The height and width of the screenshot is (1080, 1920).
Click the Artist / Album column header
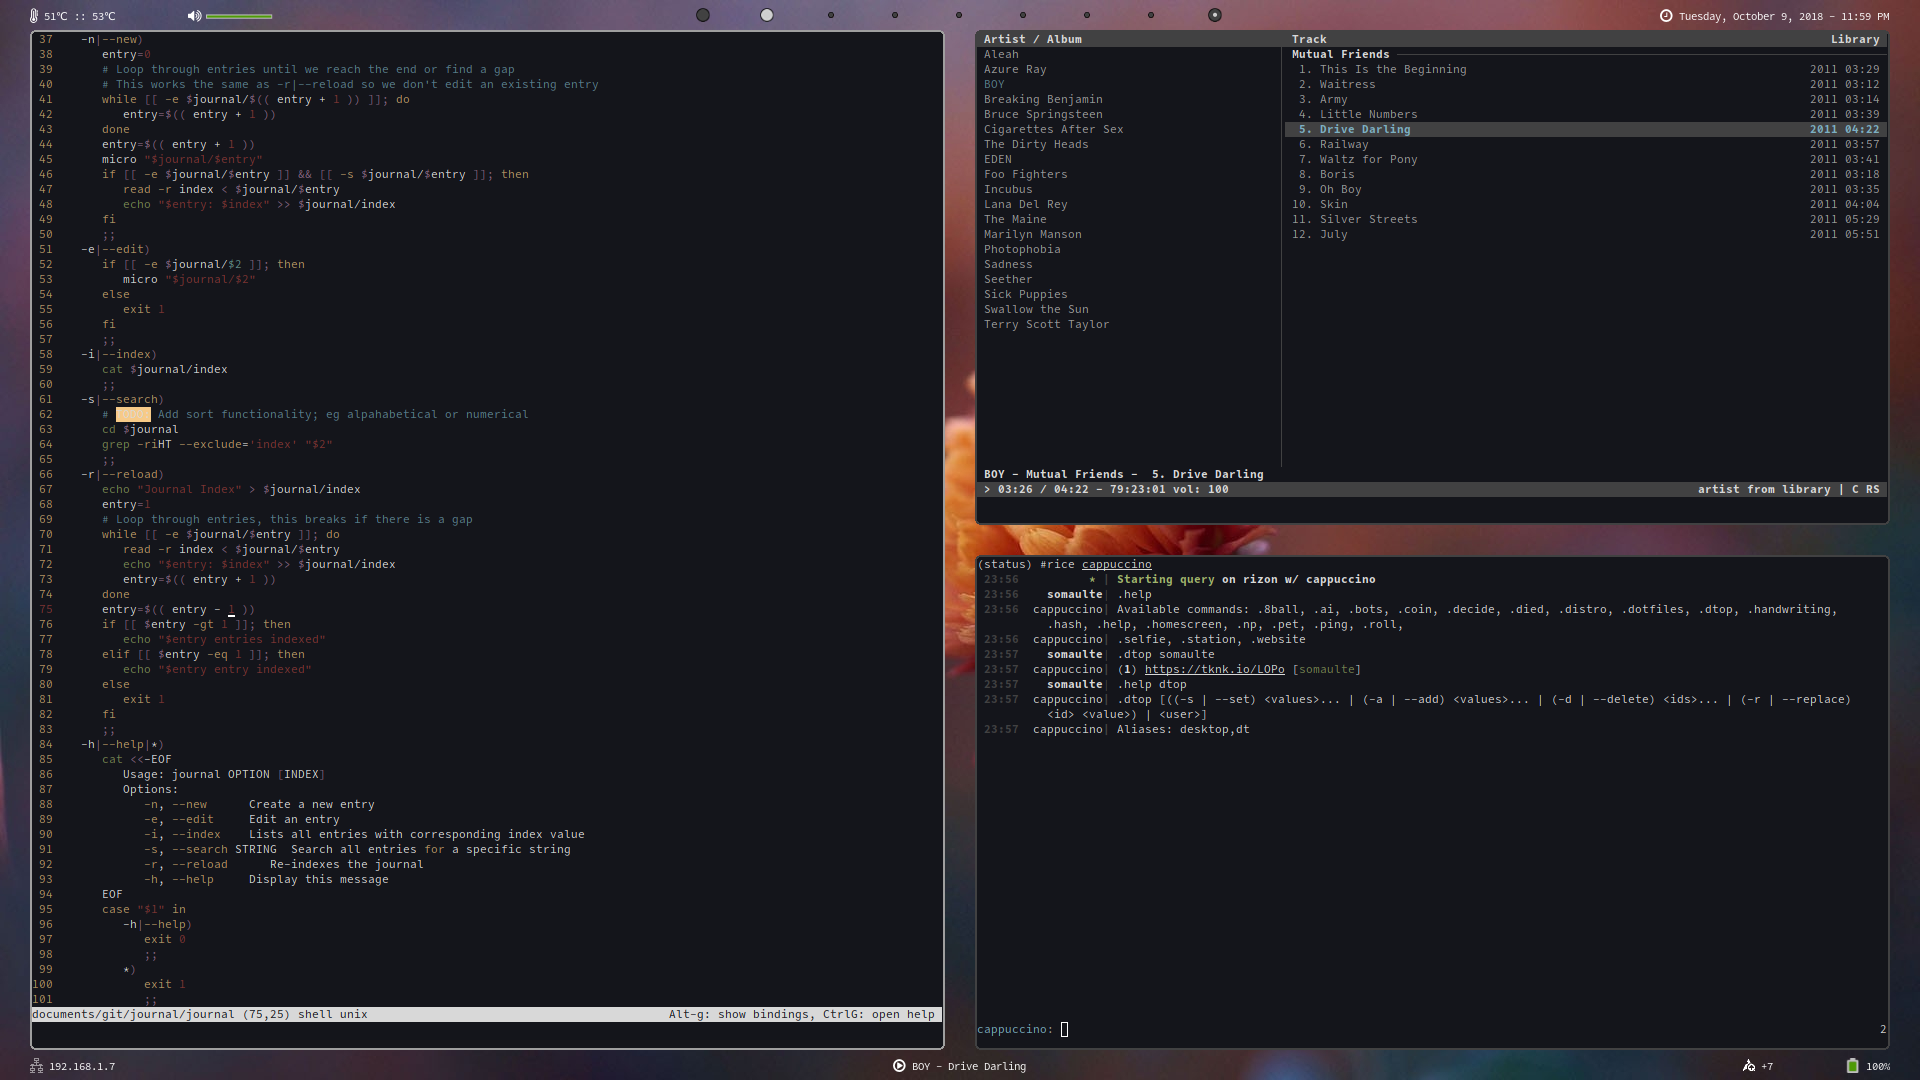pyautogui.click(x=1033, y=39)
